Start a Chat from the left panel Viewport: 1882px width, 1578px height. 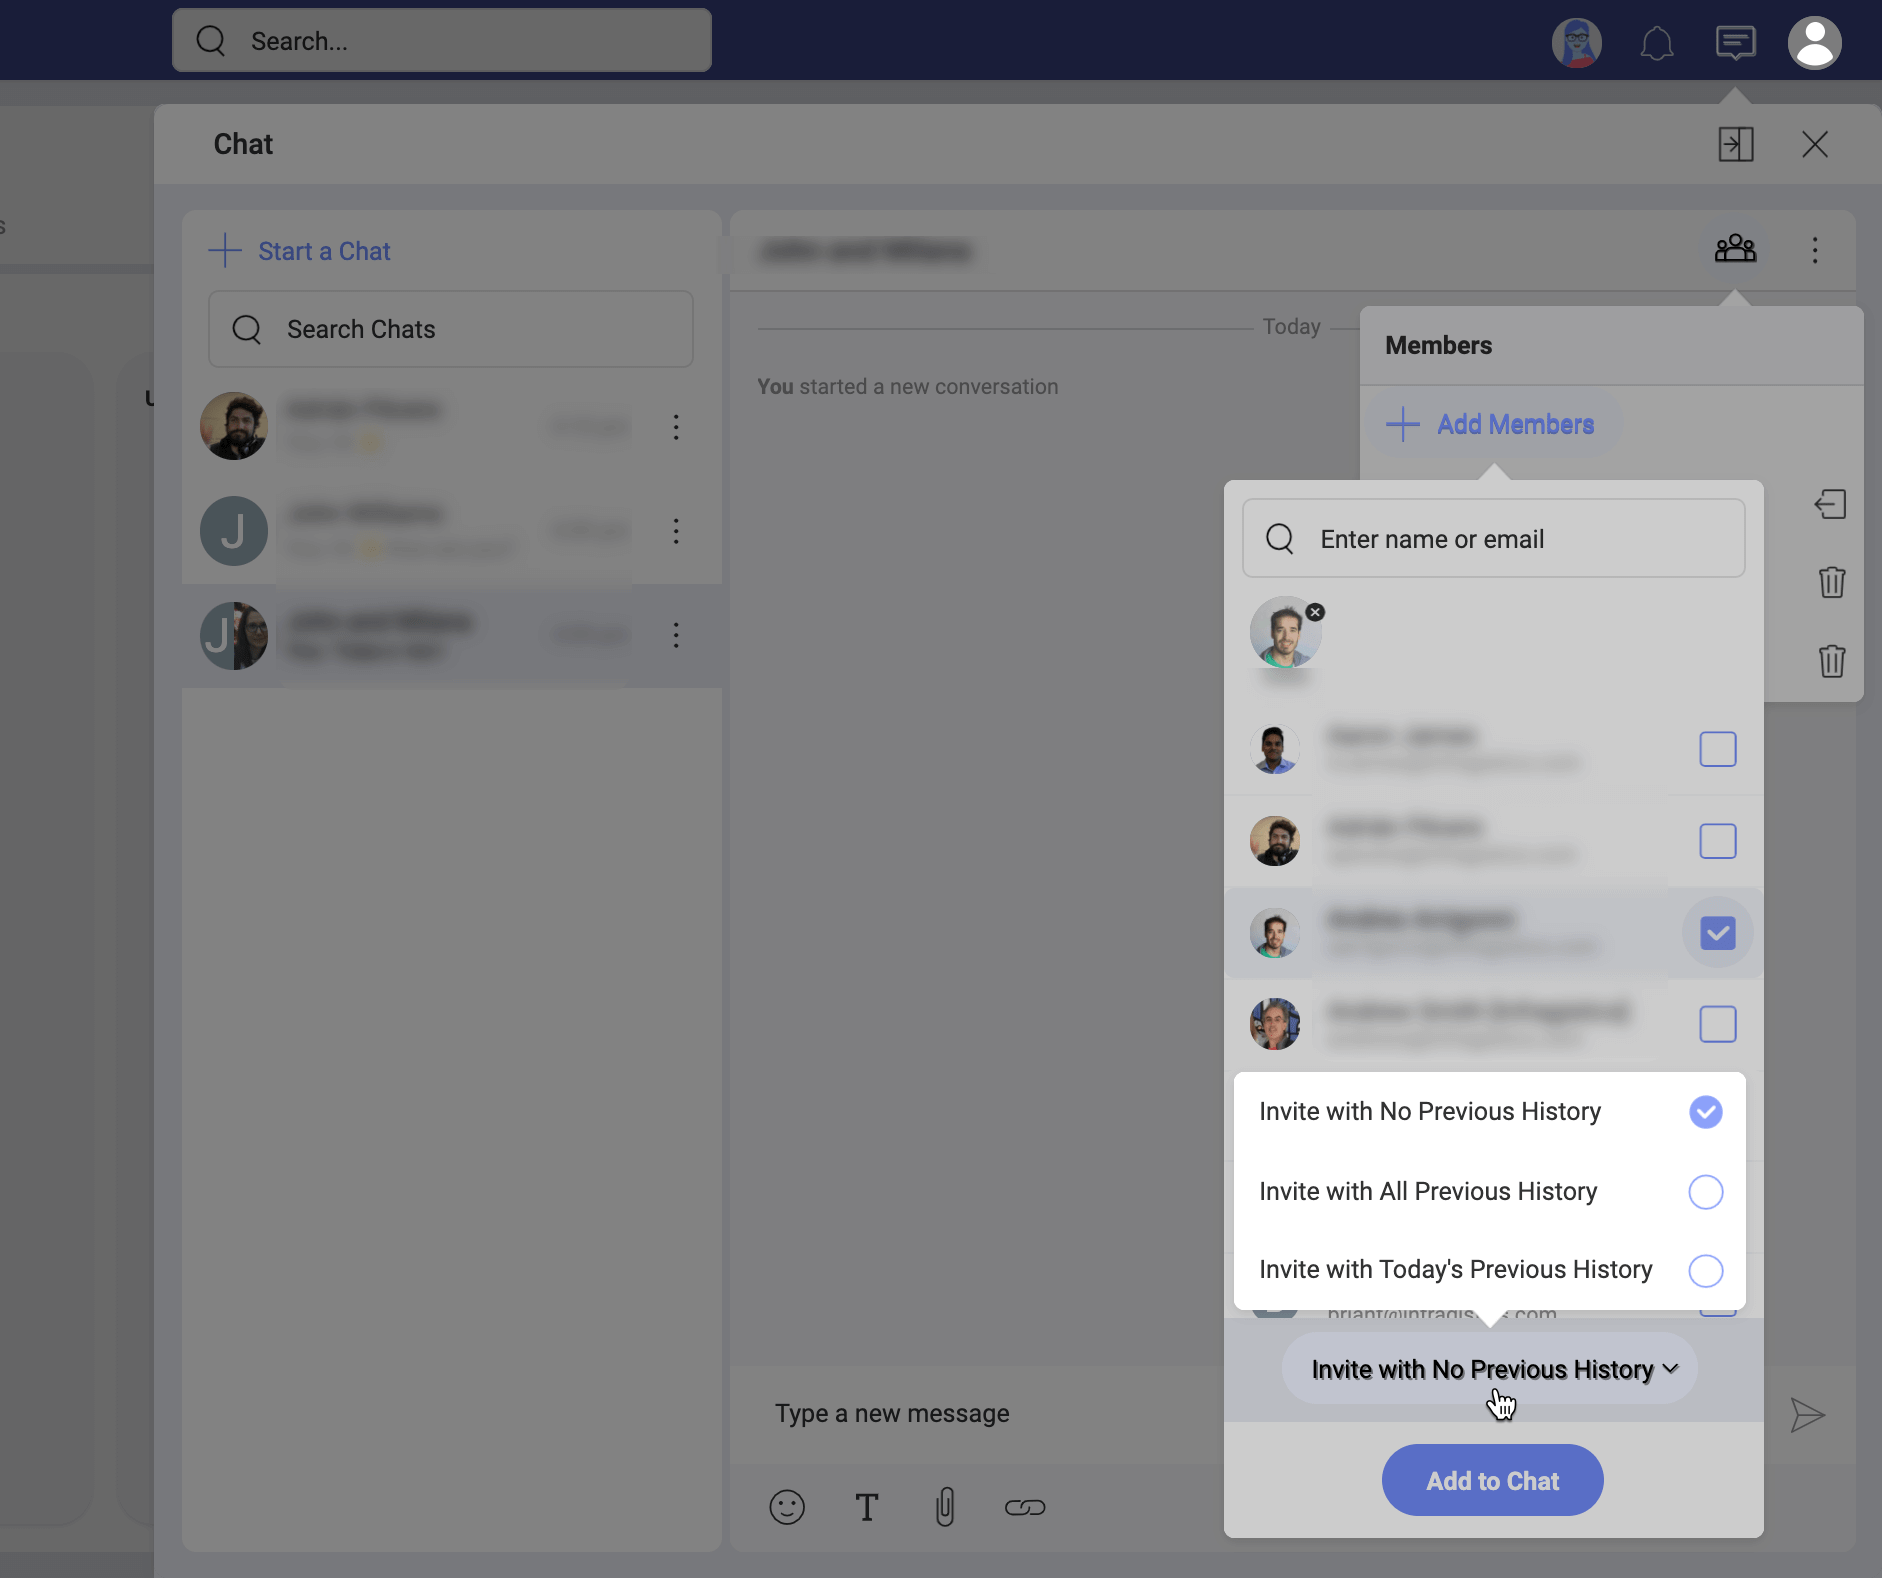pyautogui.click(x=323, y=251)
